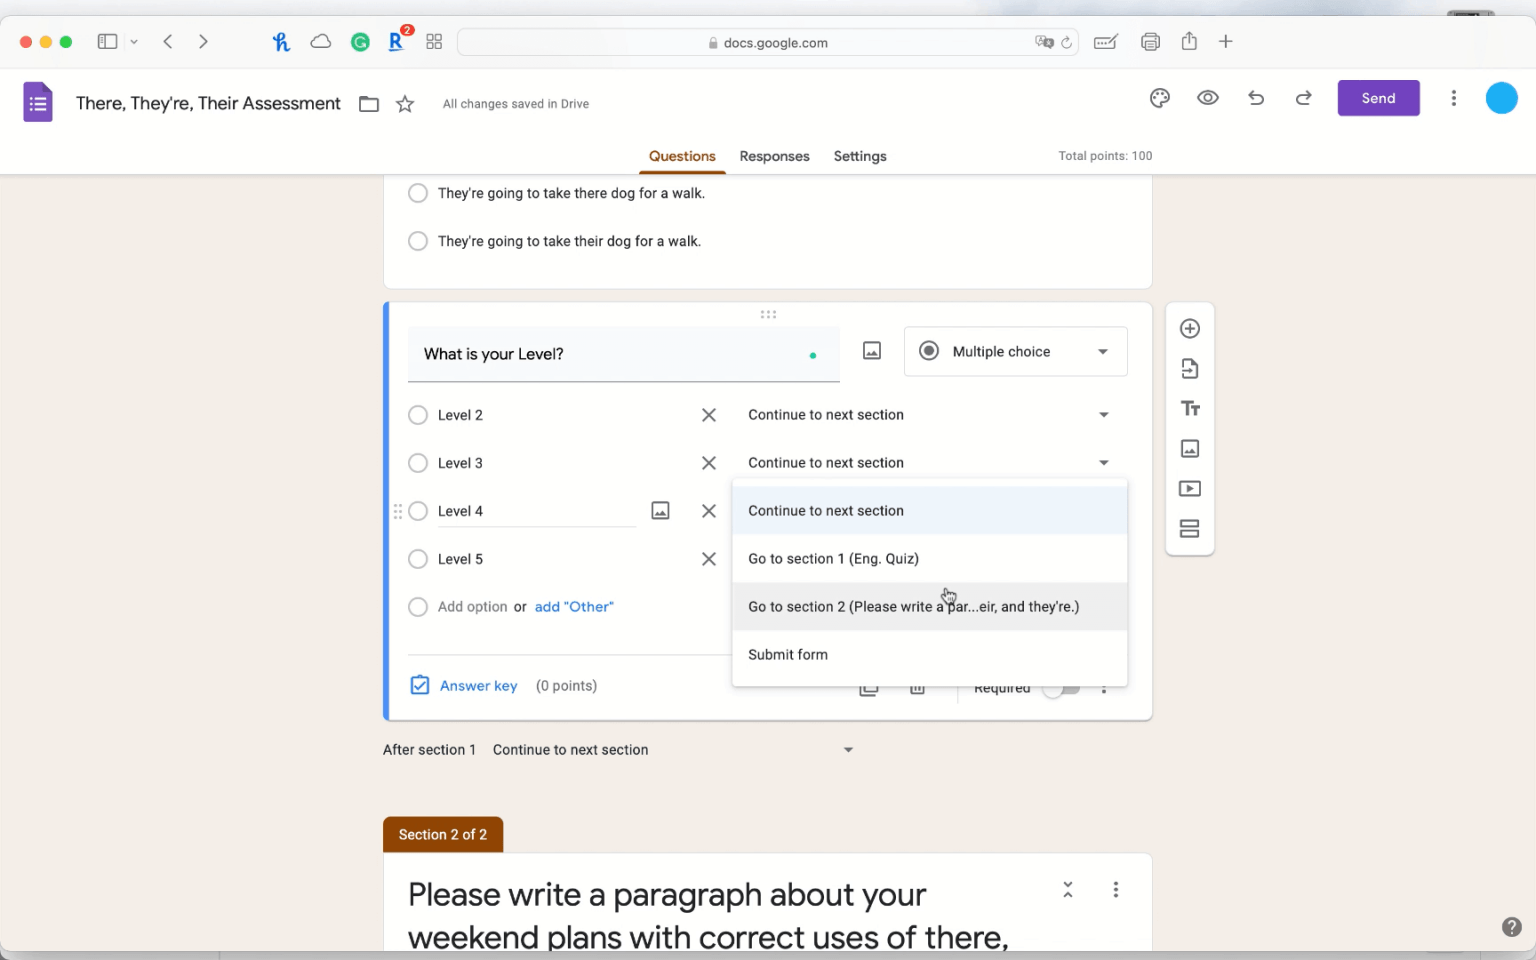Switch to the Responses tab
Viewport: 1536px width, 960px height.
click(x=774, y=156)
